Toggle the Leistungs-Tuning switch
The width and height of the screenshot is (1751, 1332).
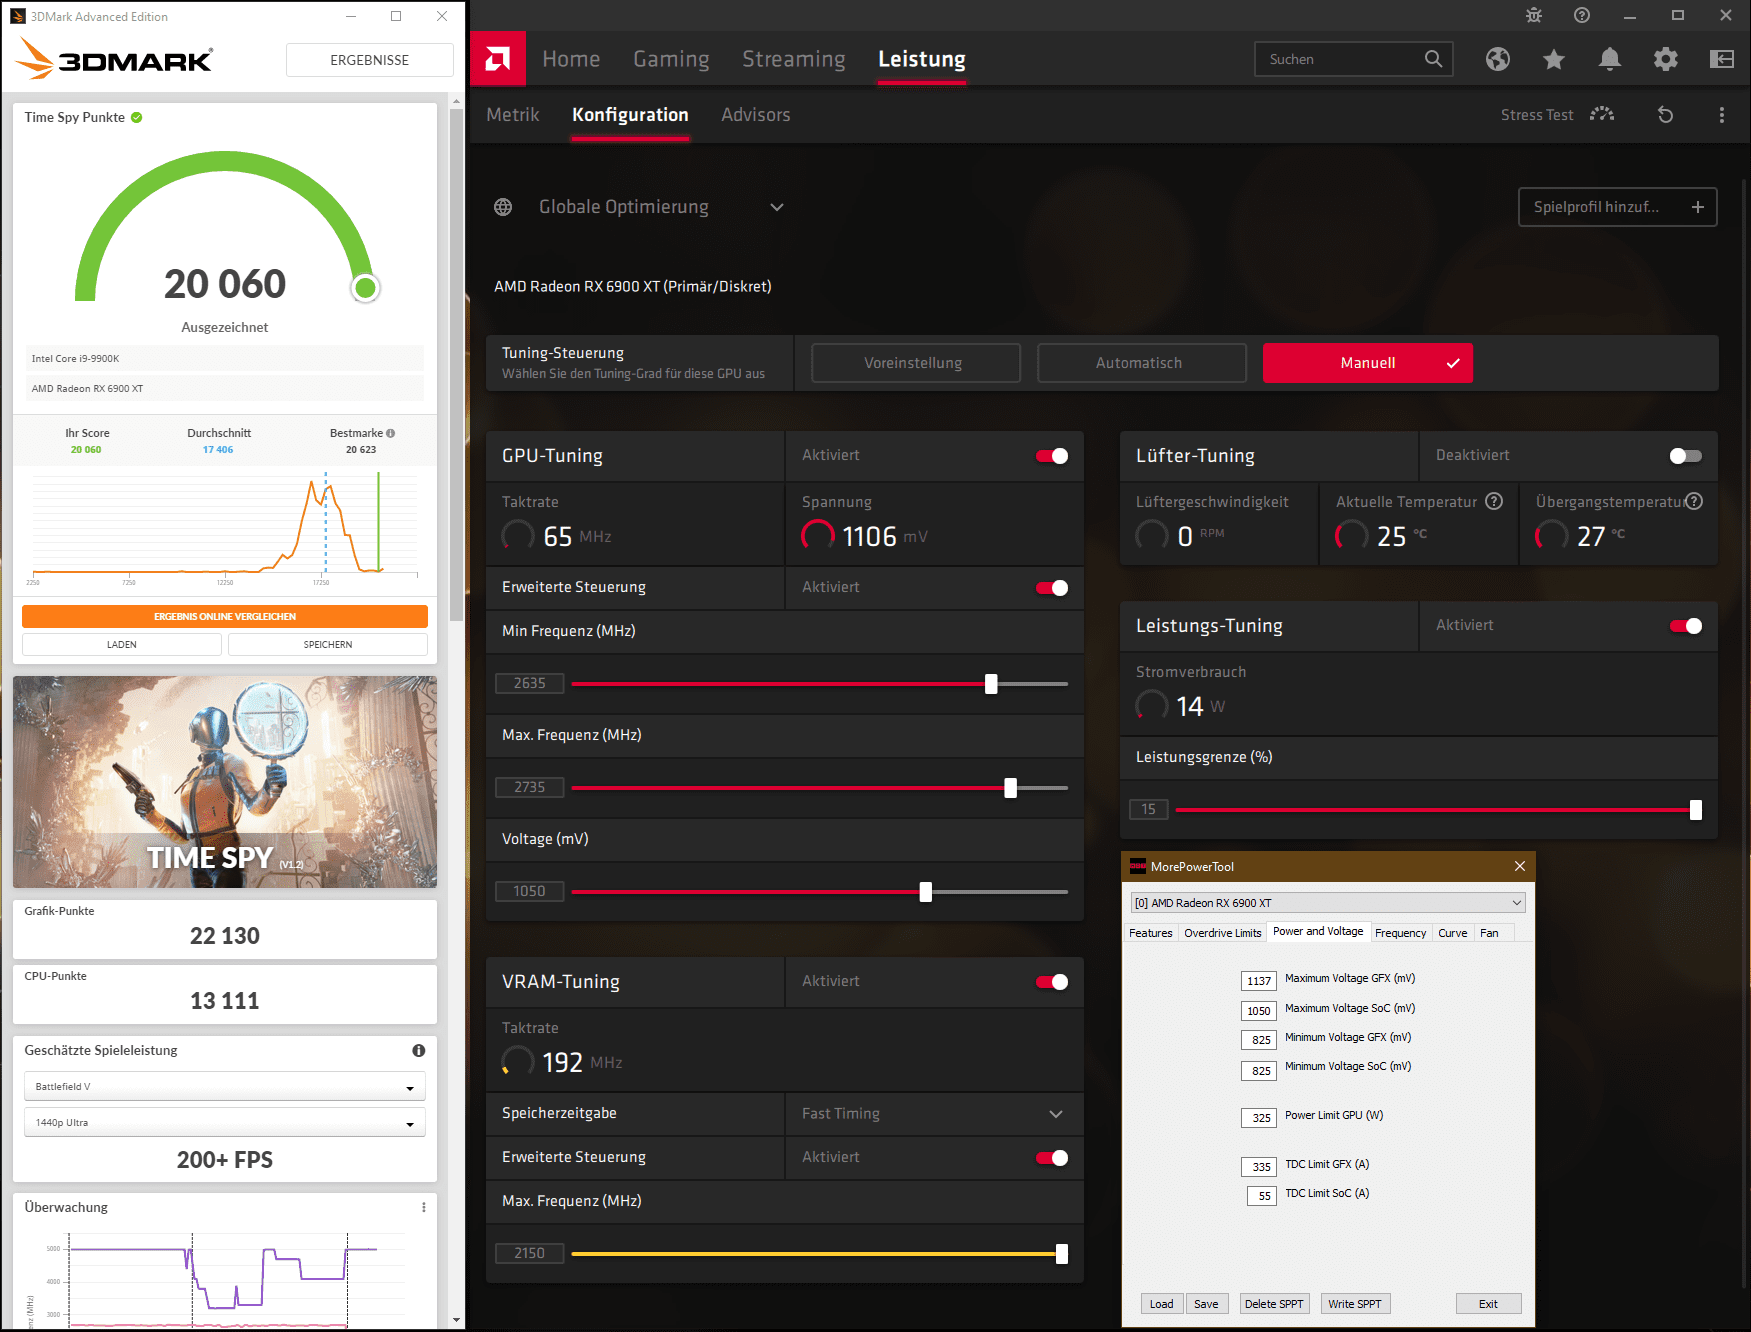[x=1686, y=626]
